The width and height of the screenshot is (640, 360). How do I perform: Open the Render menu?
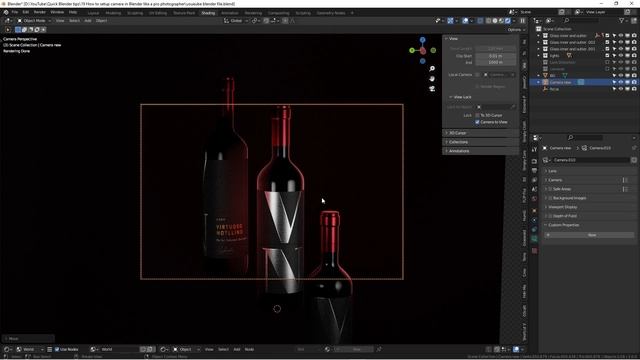click(x=40, y=12)
